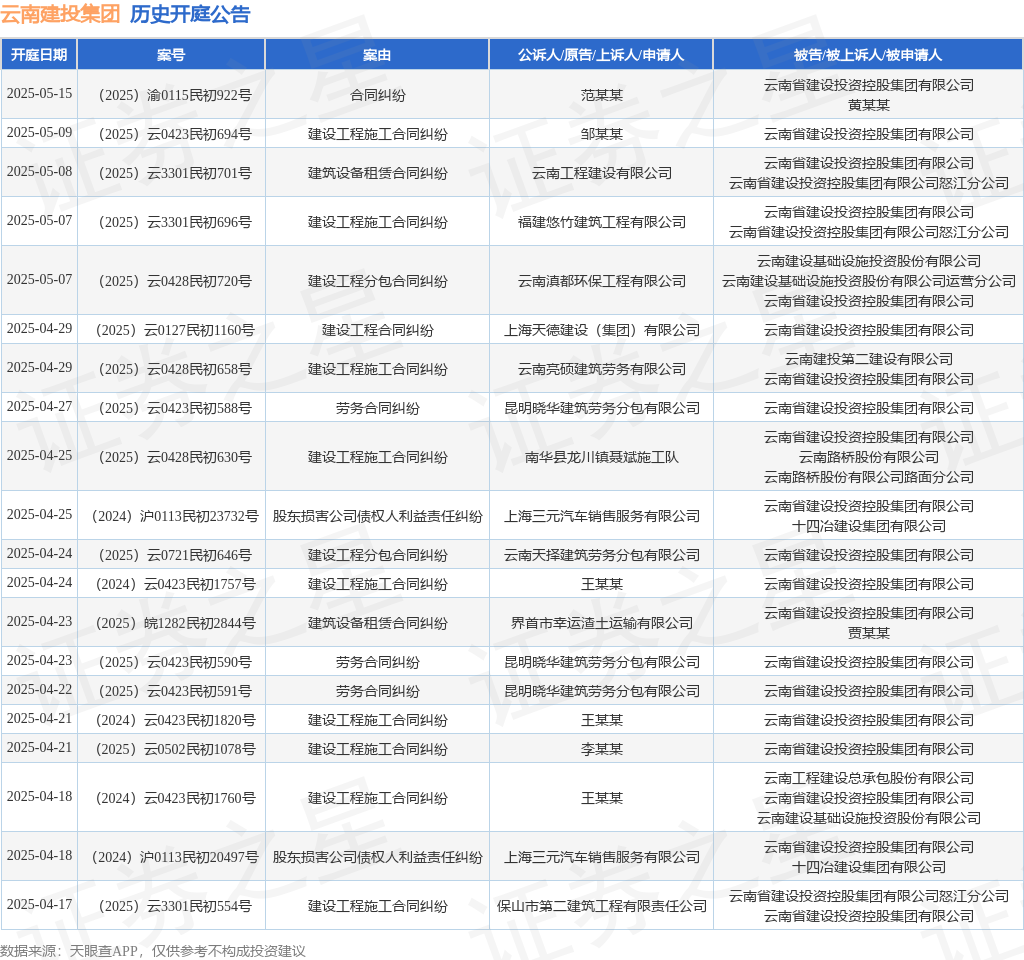The height and width of the screenshot is (960, 1024).
Task: Click the 公诉人/原告/上诉人/申请人 column header
Action: pyautogui.click(x=601, y=55)
